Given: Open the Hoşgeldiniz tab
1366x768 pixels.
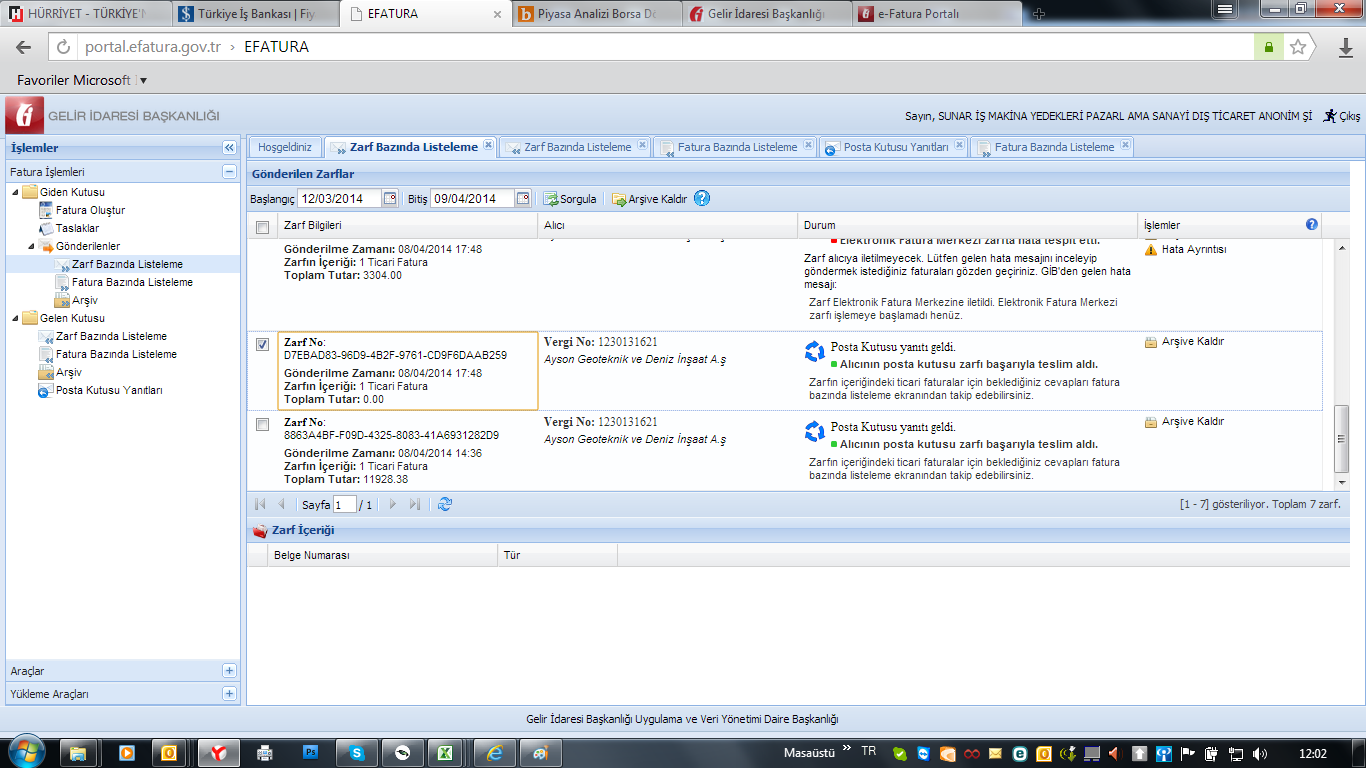Looking at the screenshot, I should tap(285, 147).
